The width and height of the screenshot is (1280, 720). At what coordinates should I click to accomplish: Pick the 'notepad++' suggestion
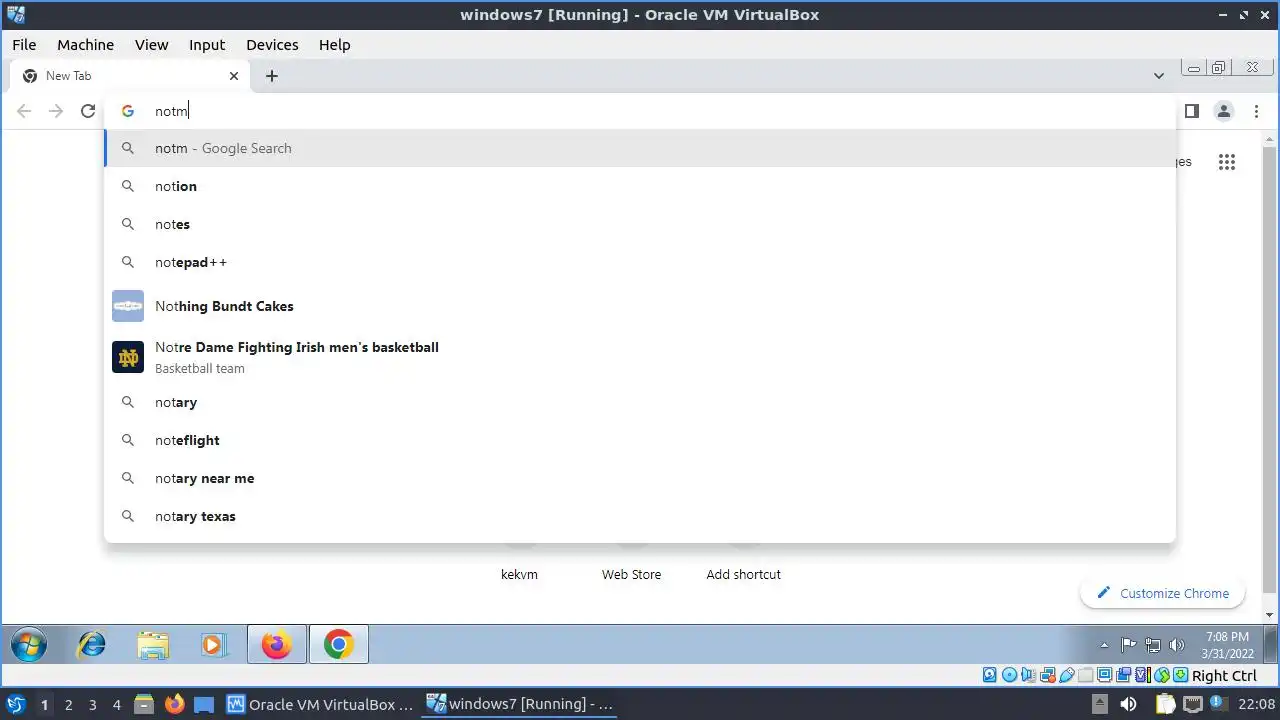click(640, 262)
